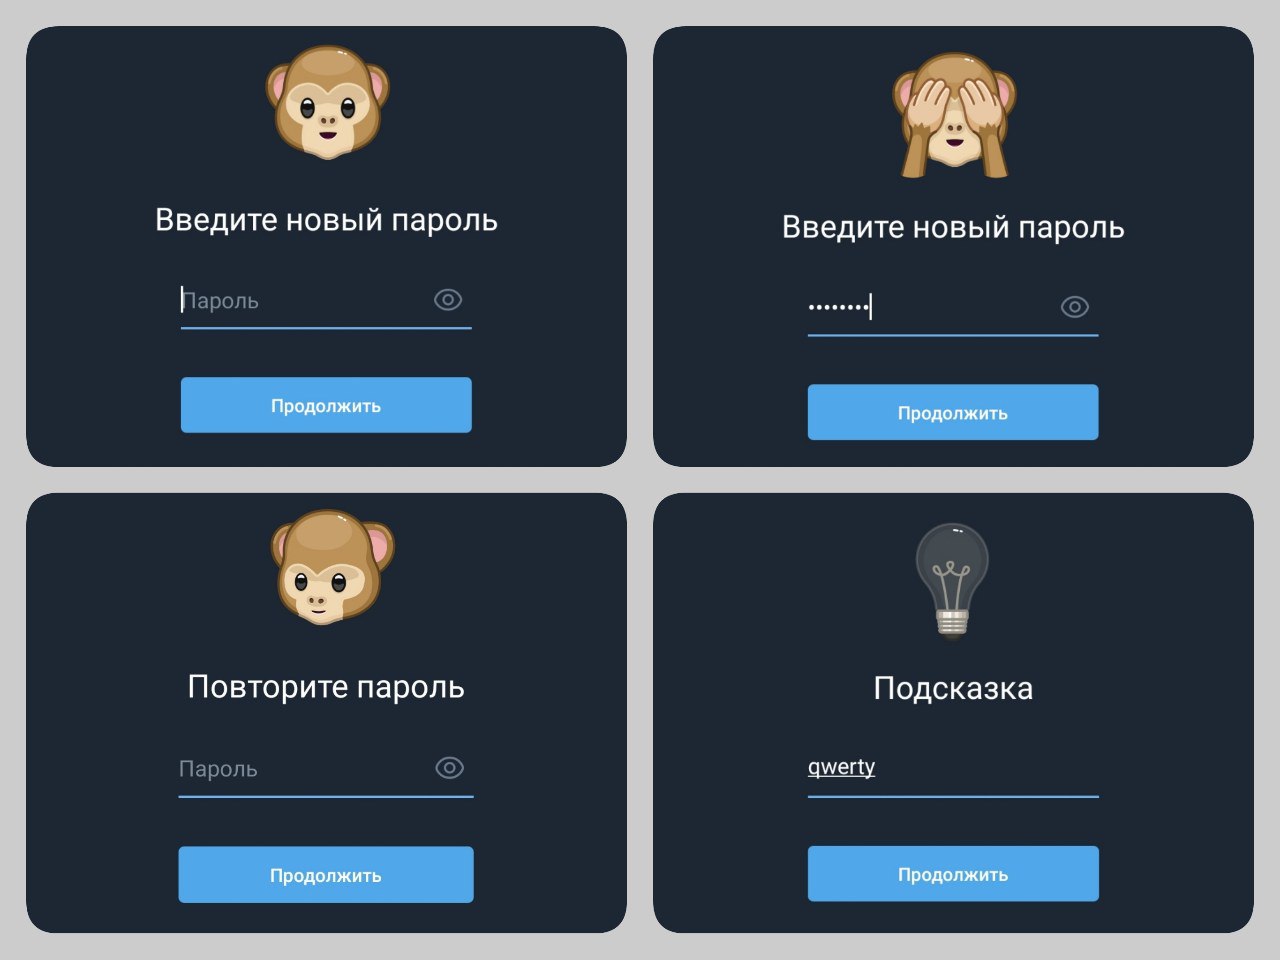This screenshot has width=1280, height=960.
Task: Focus the empty Пароль field in top-left panel
Action: pos(304,301)
